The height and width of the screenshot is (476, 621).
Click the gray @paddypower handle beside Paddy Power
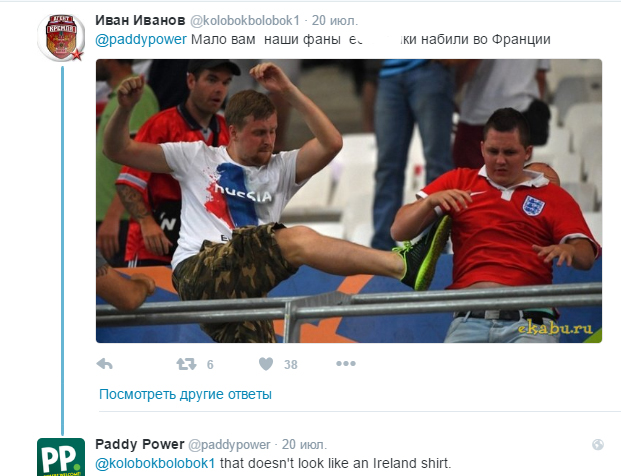pyautogui.click(x=229, y=445)
